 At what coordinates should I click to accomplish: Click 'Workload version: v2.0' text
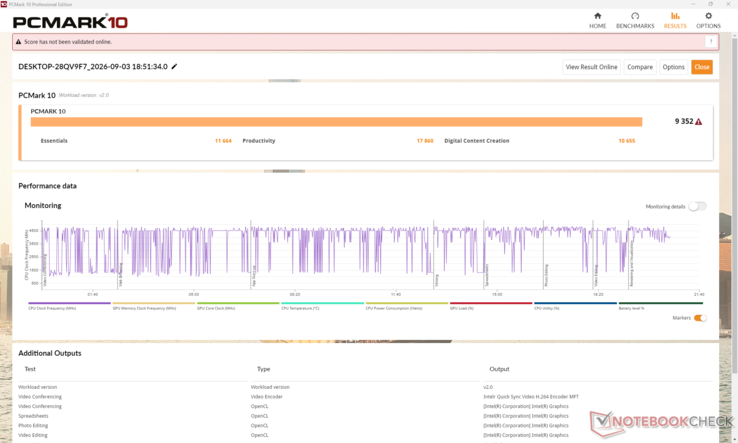coord(84,95)
